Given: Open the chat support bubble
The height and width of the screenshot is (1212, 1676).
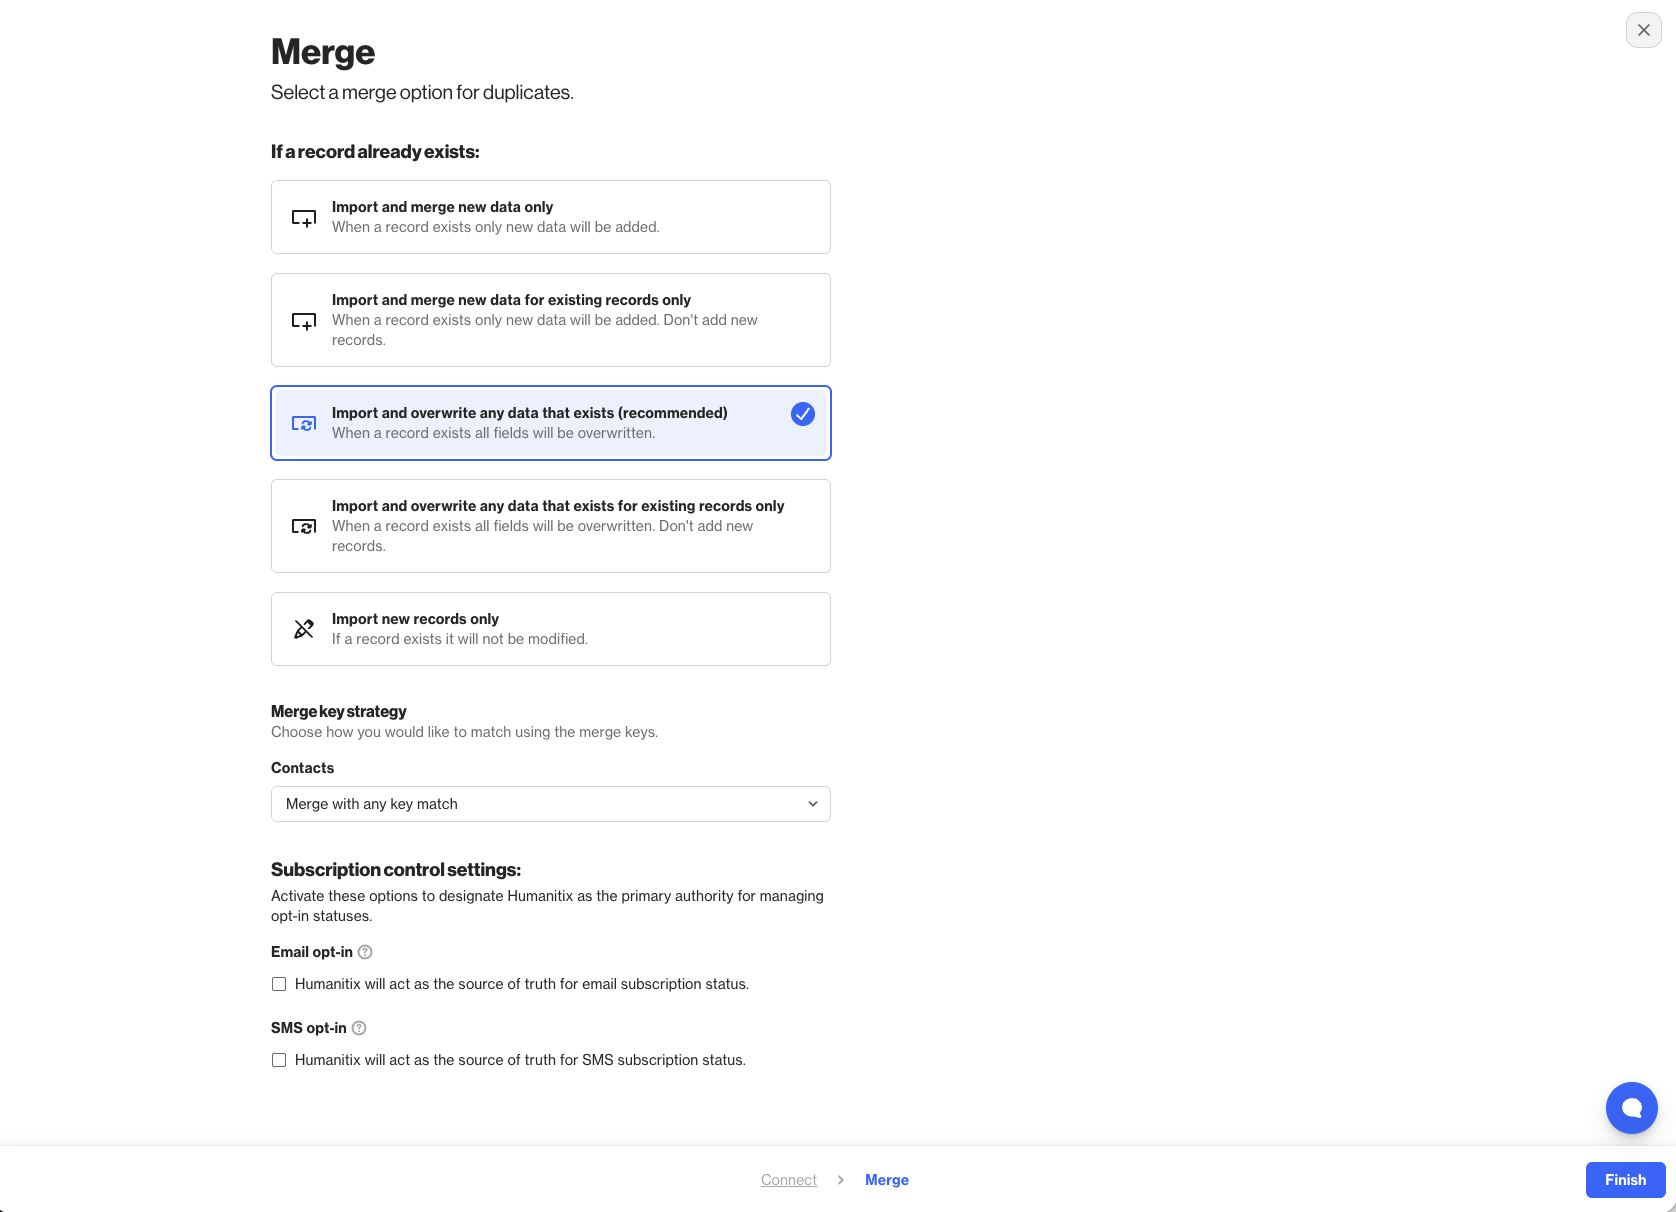Looking at the screenshot, I should (x=1631, y=1108).
